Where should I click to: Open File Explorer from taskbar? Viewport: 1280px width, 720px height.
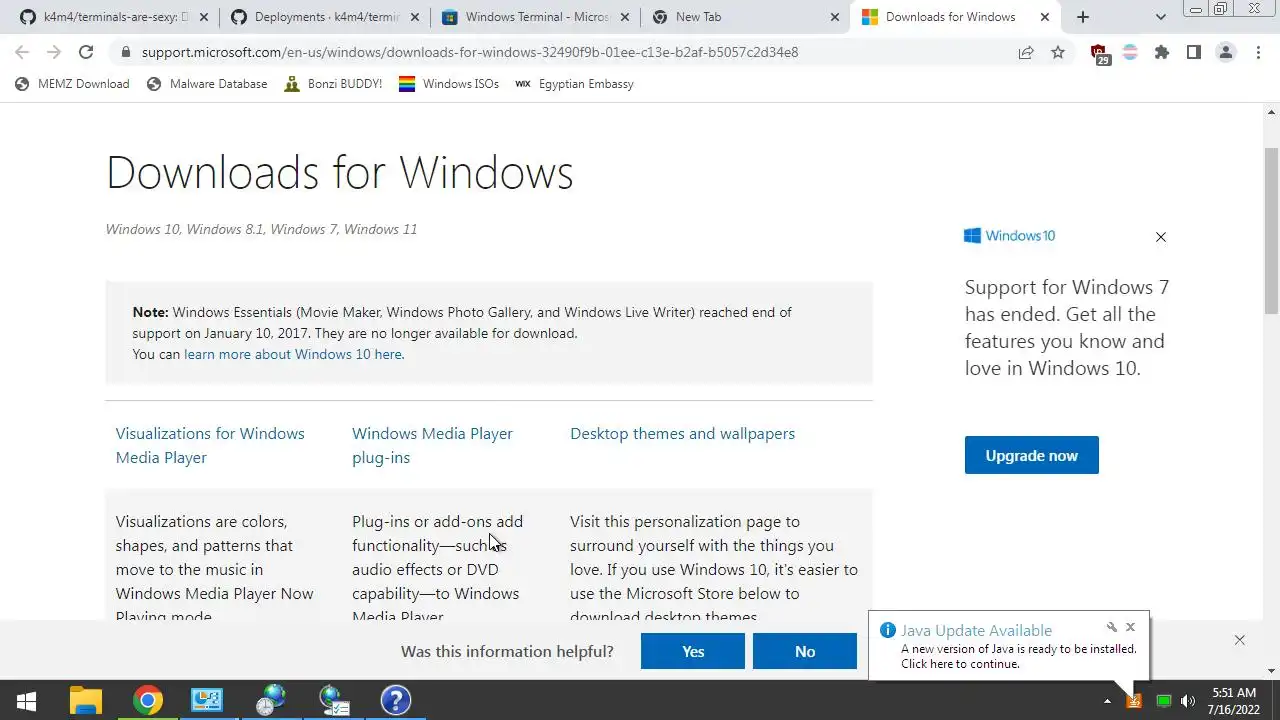coord(86,700)
